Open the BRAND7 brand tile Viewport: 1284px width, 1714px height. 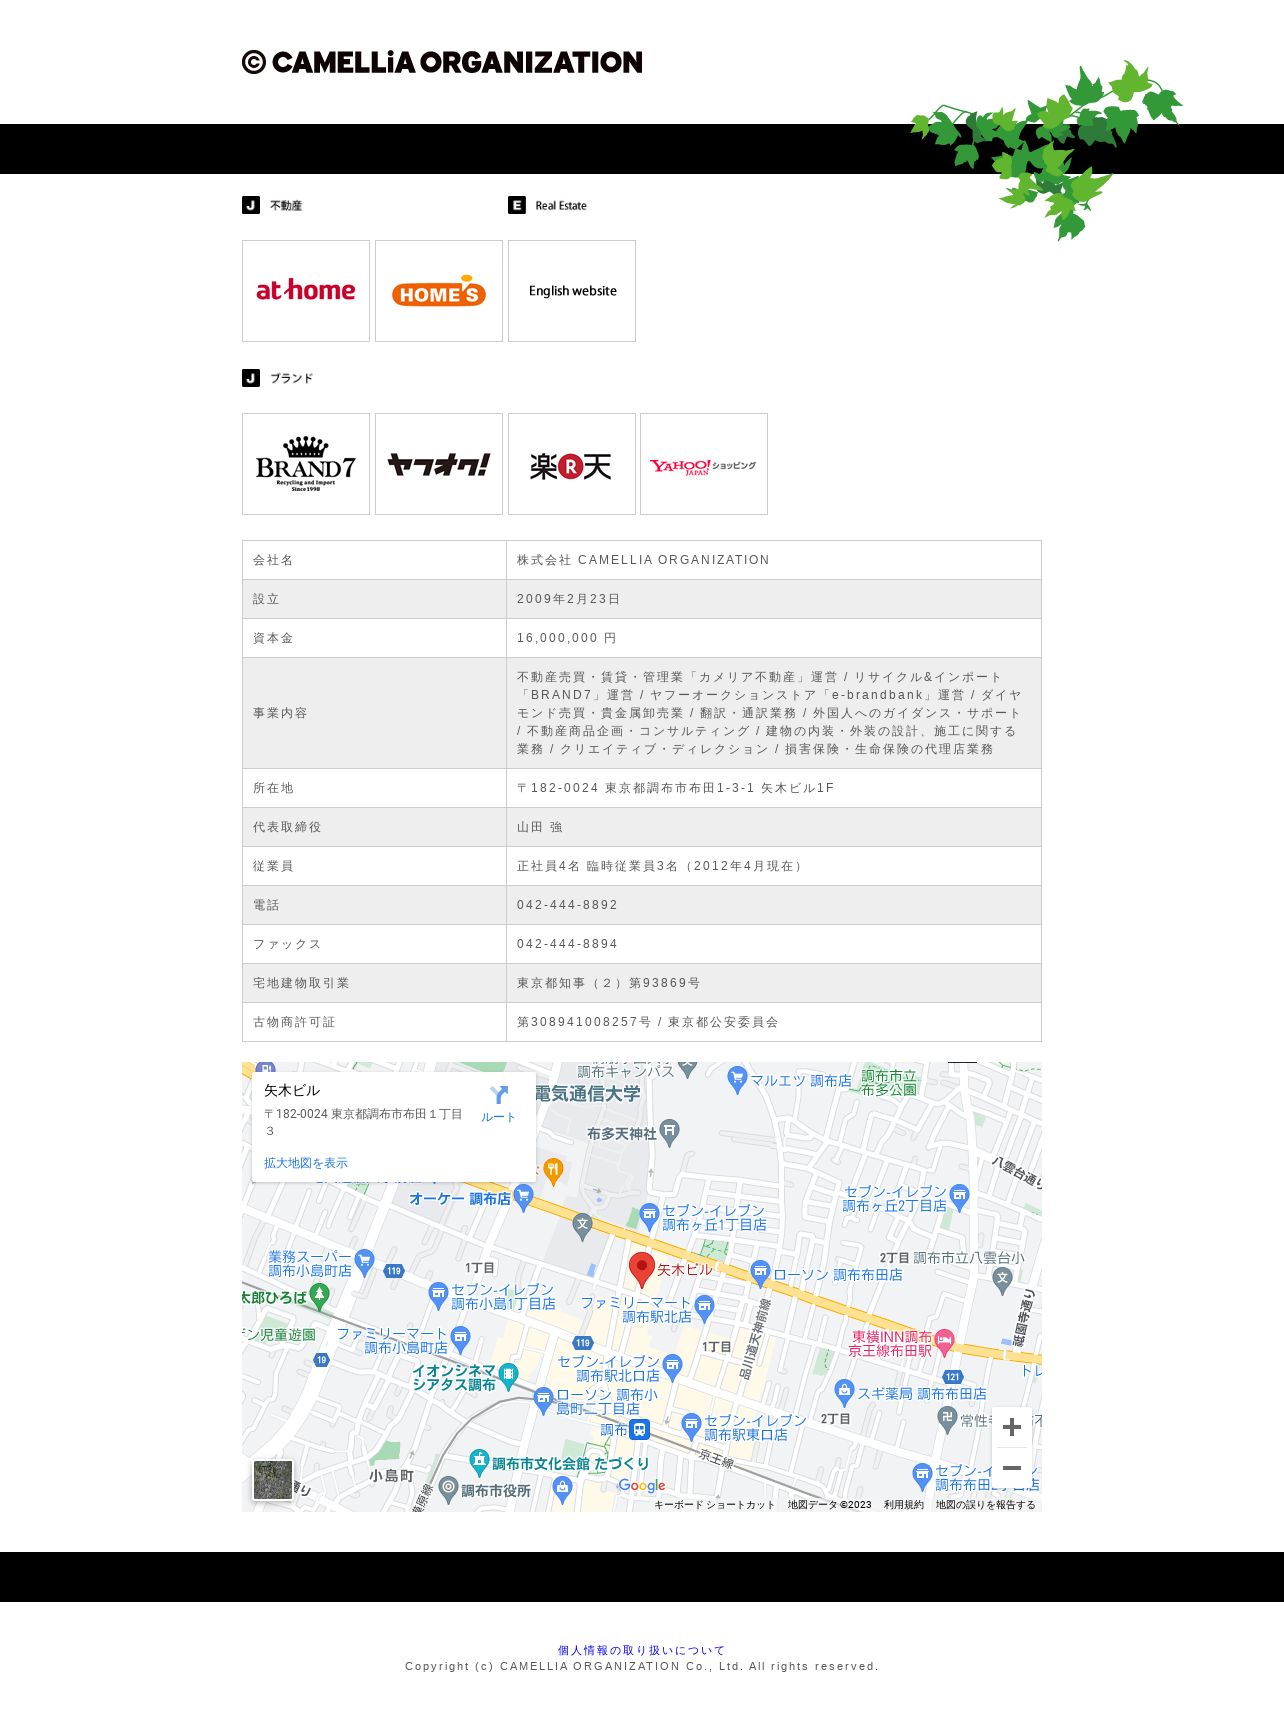pyautogui.click(x=306, y=464)
